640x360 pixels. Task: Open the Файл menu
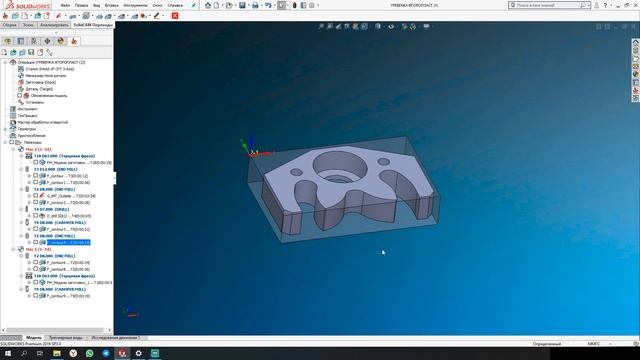65,5
